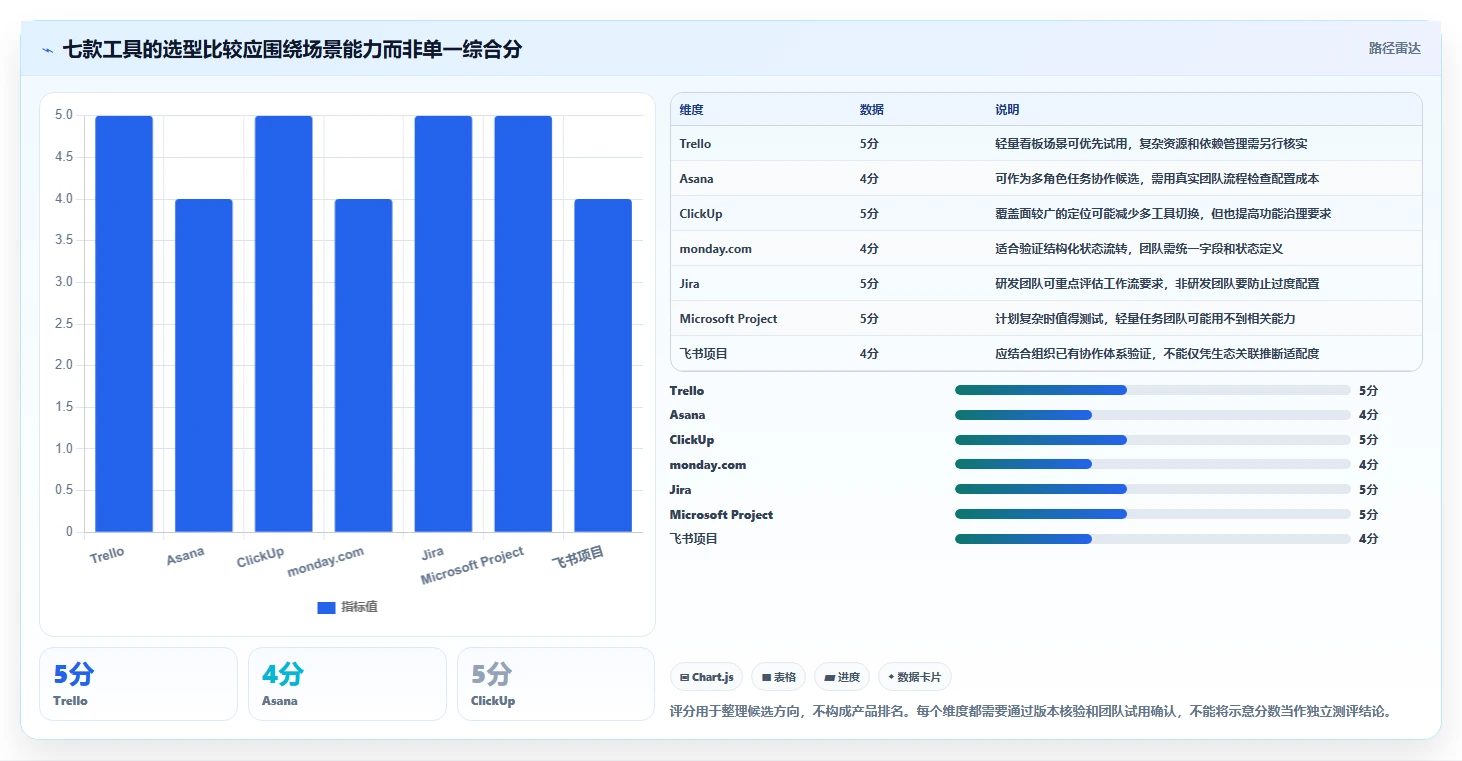The width and height of the screenshot is (1462, 761).
Task: Click the 进度 chip
Action: (x=842, y=677)
